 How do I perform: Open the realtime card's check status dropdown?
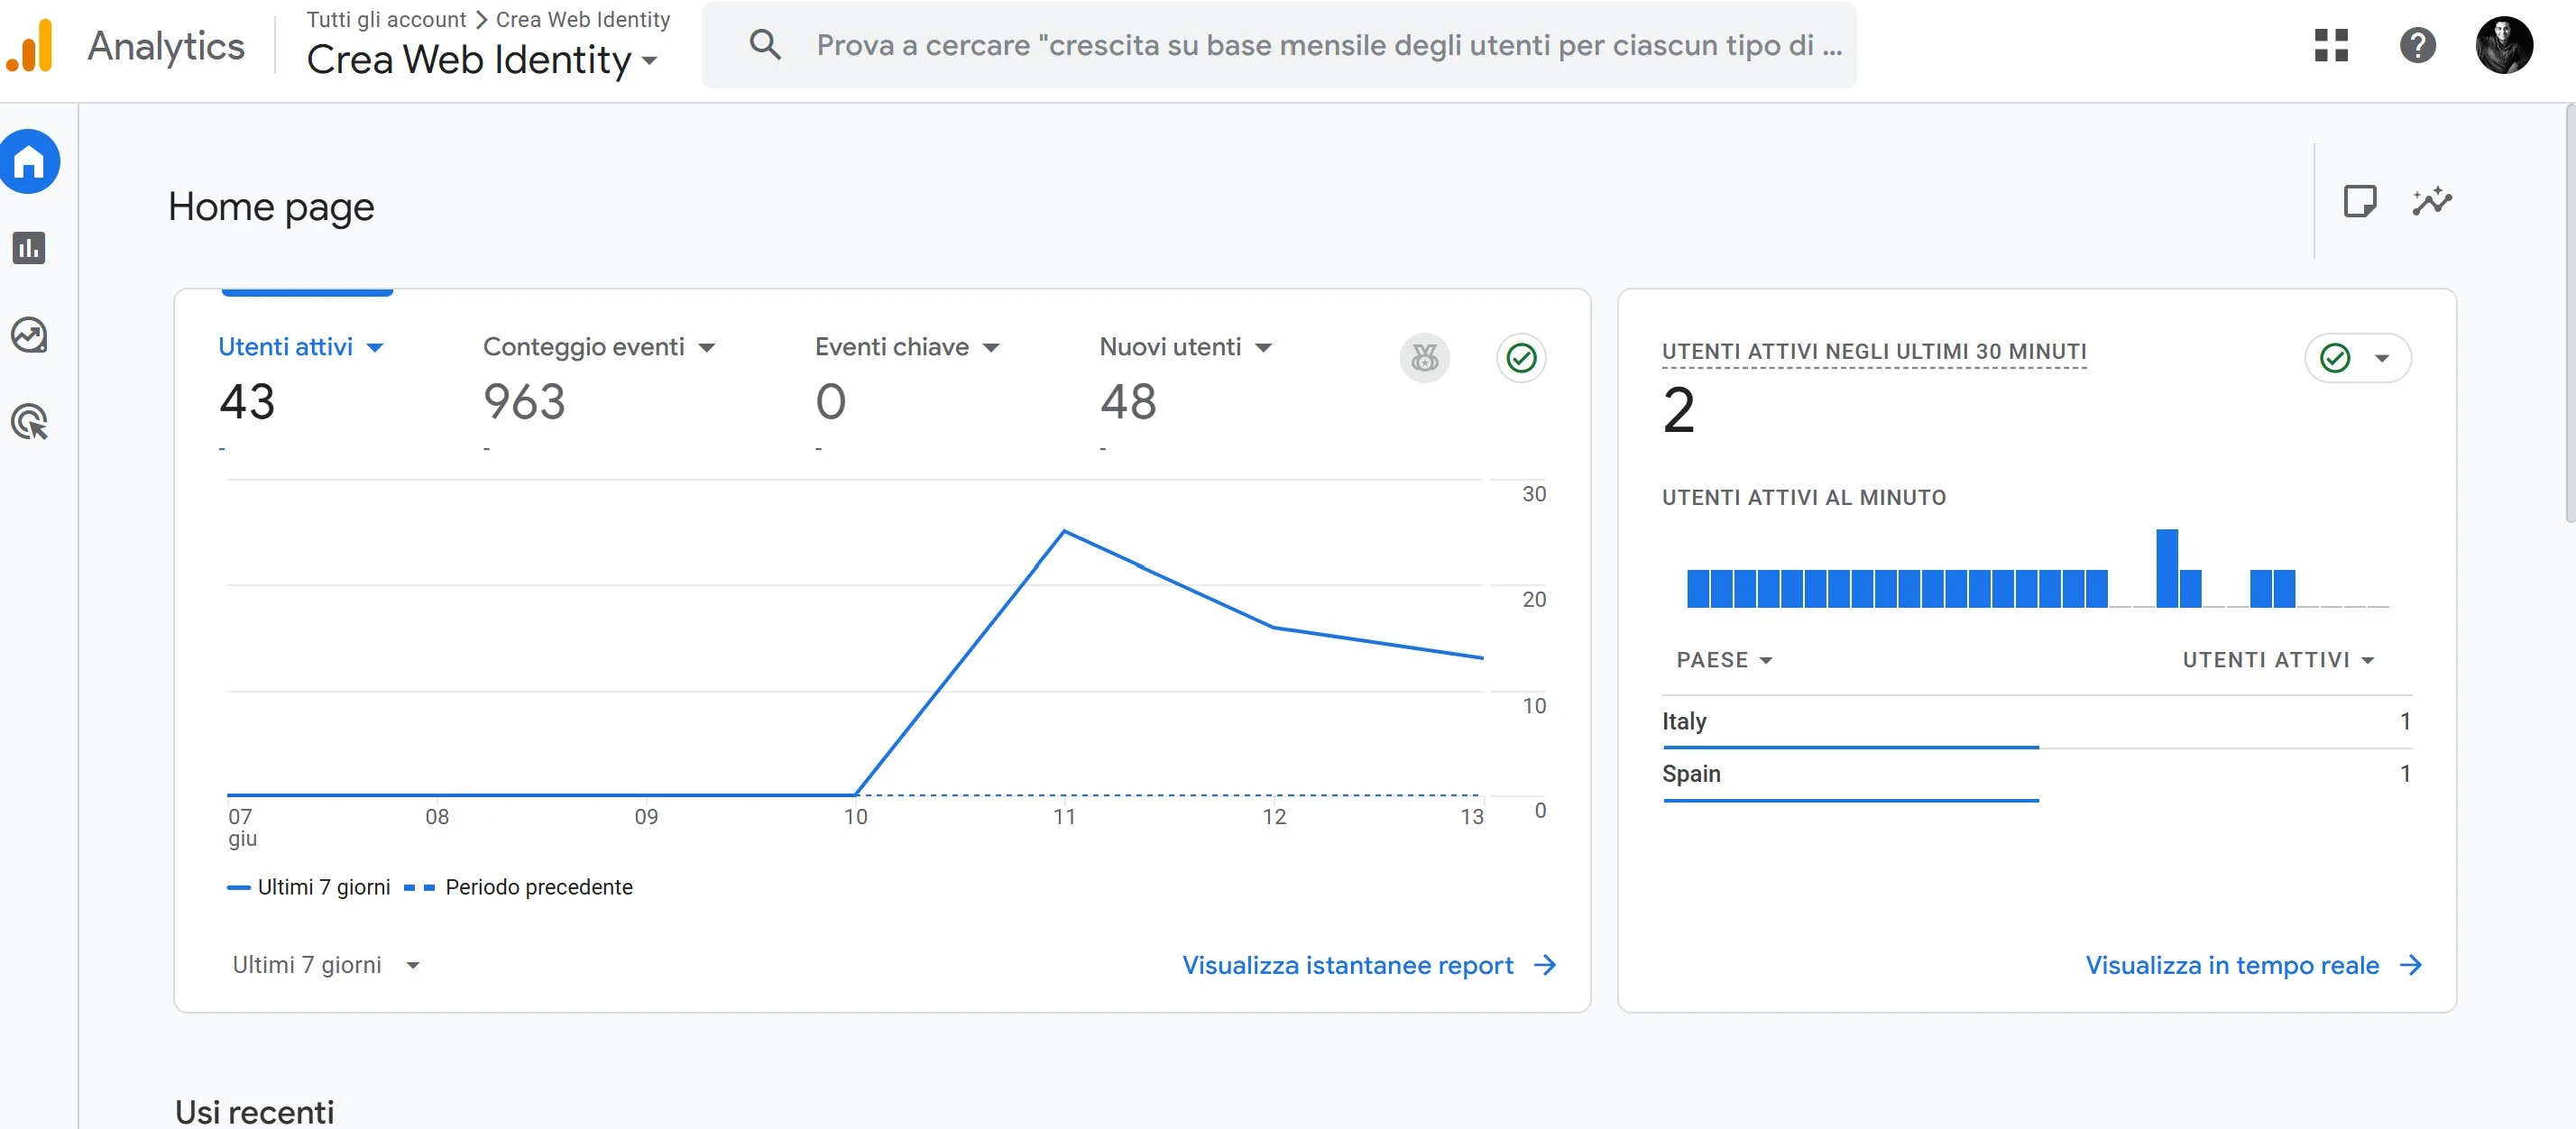pos(2357,358)
